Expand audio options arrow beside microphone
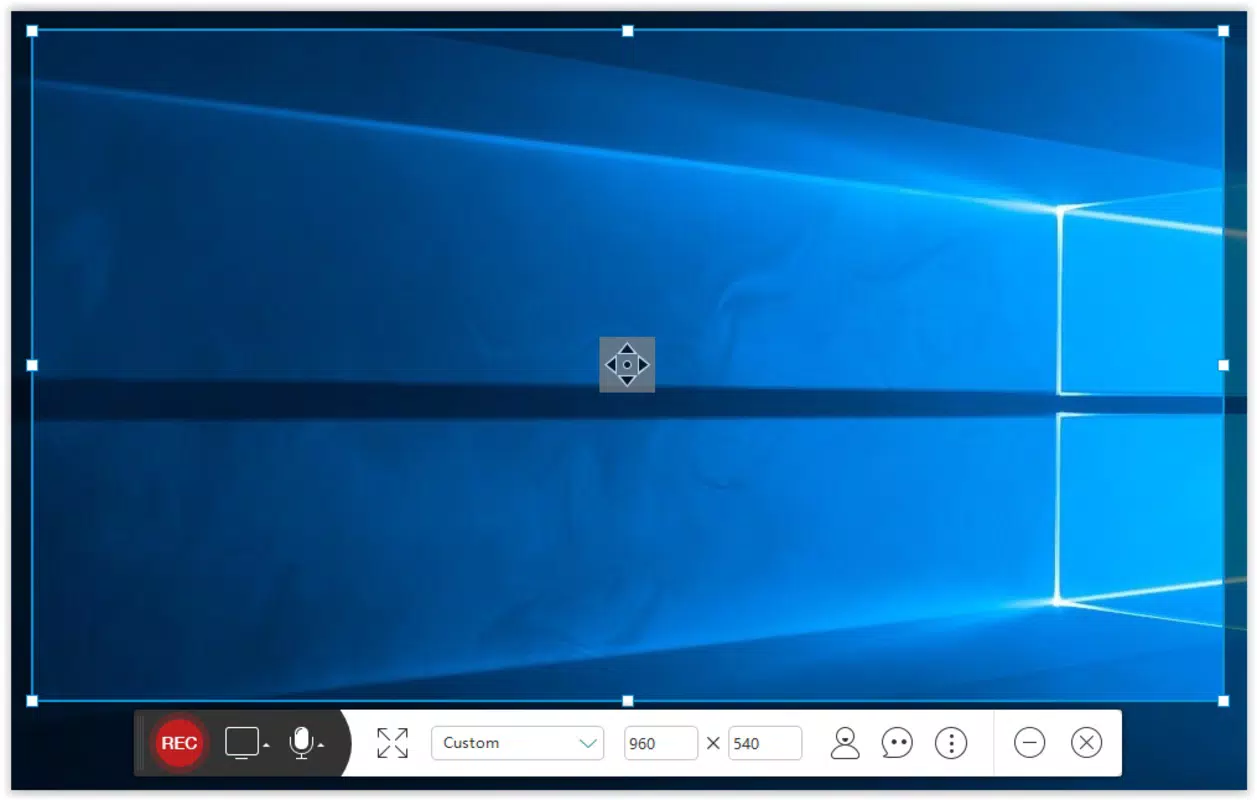The width and height of the screenshot is (1257, 800). 320,745
